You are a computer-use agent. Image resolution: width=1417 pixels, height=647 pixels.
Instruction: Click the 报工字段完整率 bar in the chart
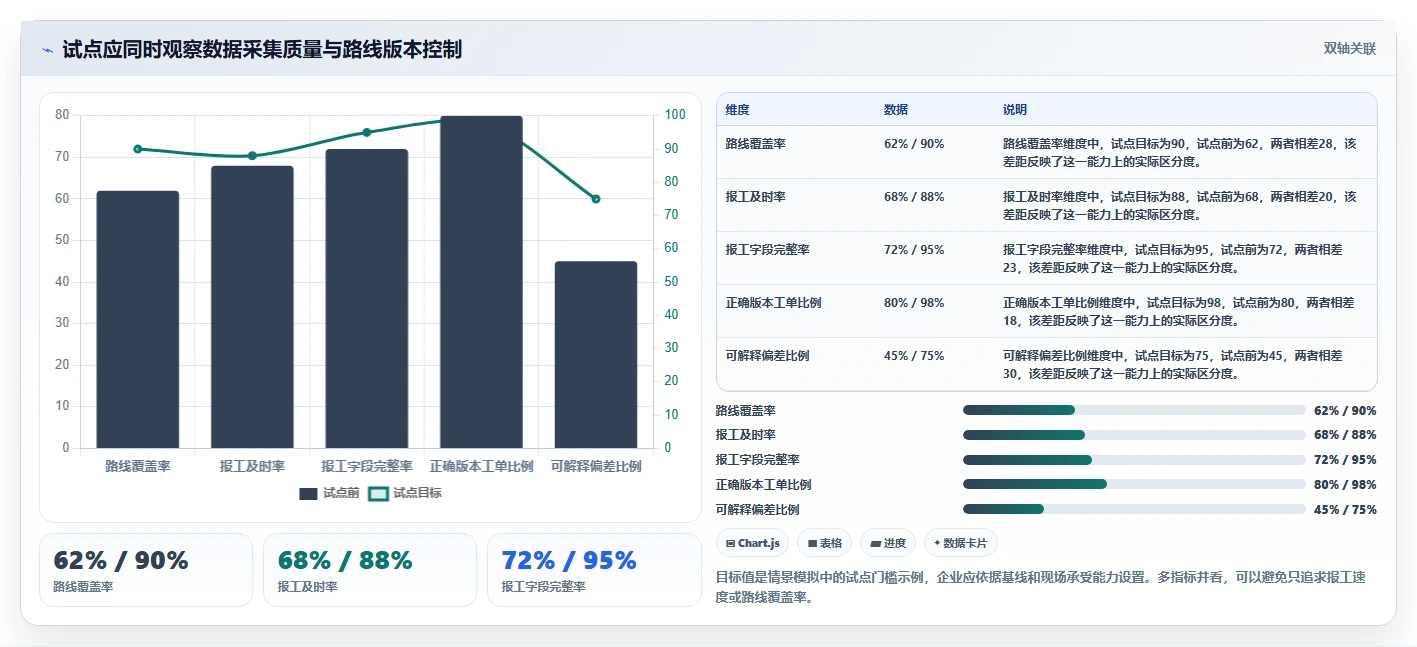click(366, 299)
